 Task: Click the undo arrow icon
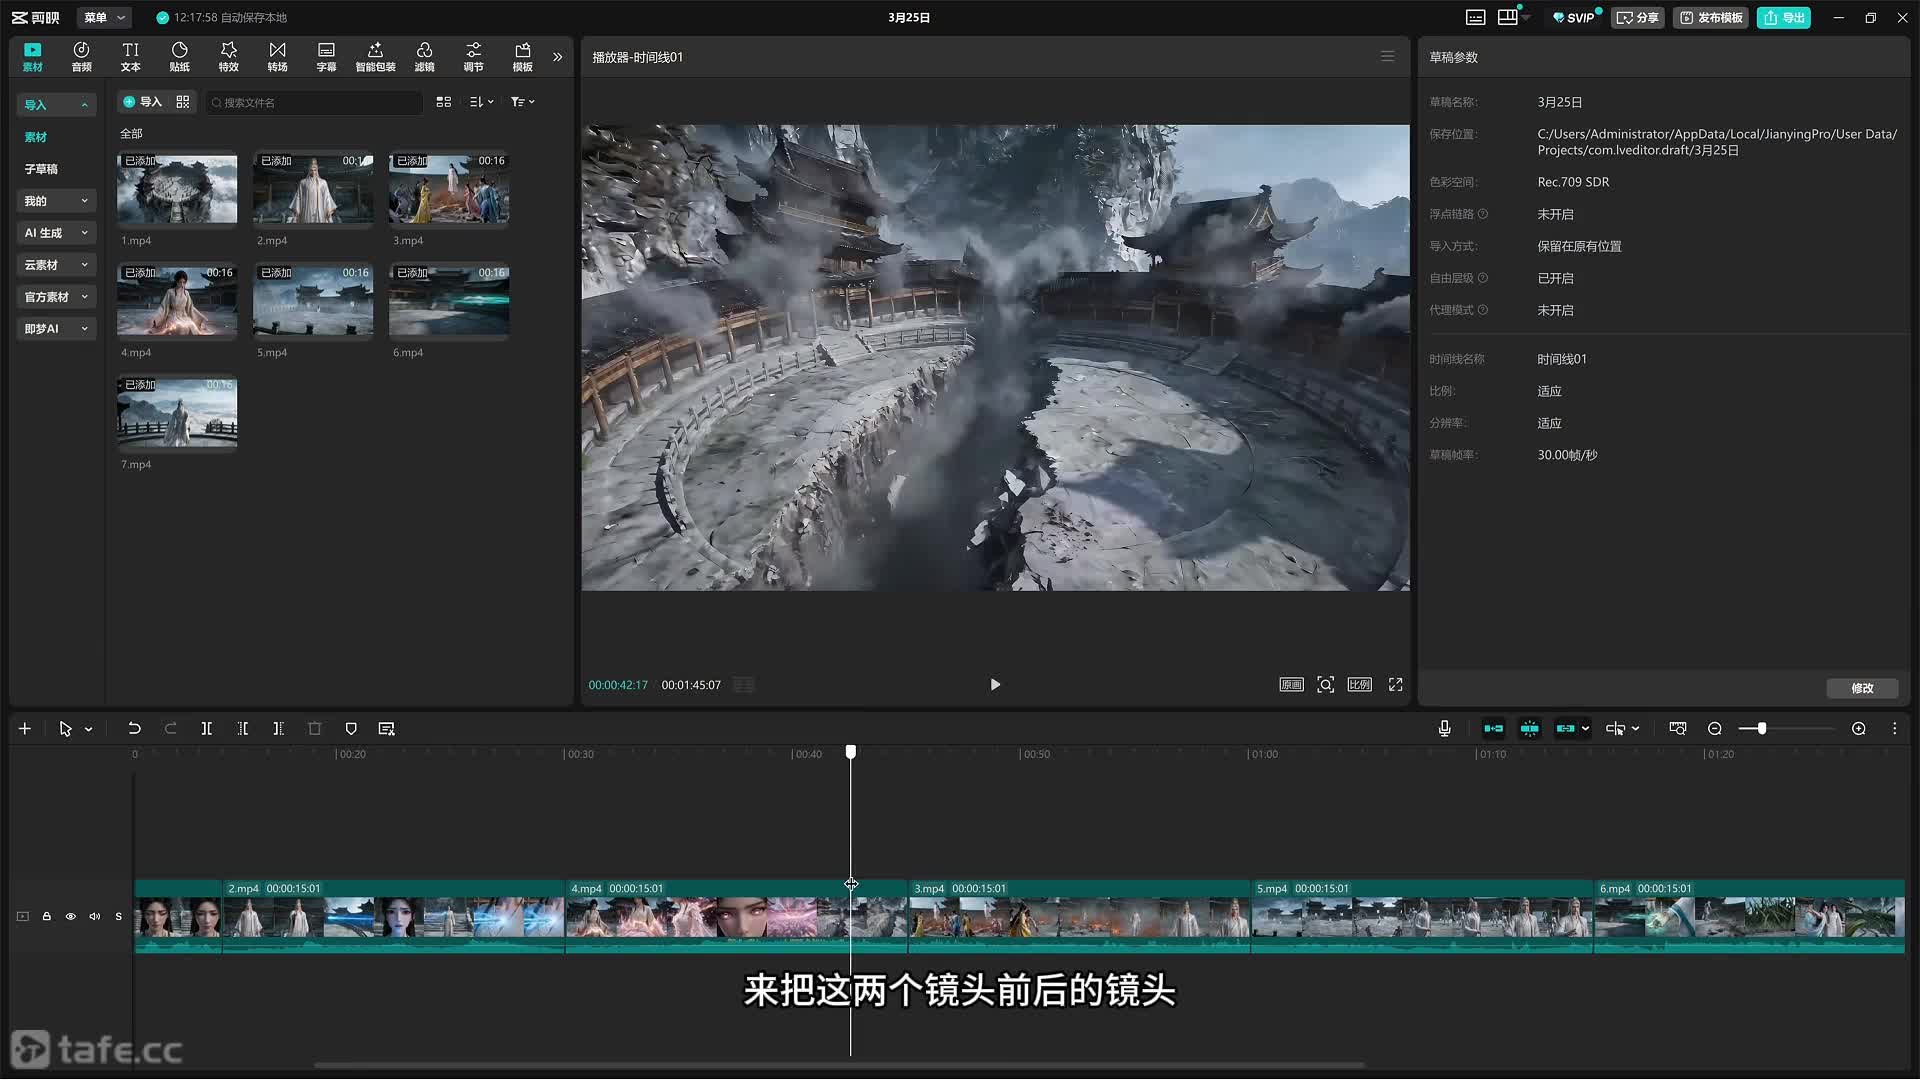pos(134,729)
